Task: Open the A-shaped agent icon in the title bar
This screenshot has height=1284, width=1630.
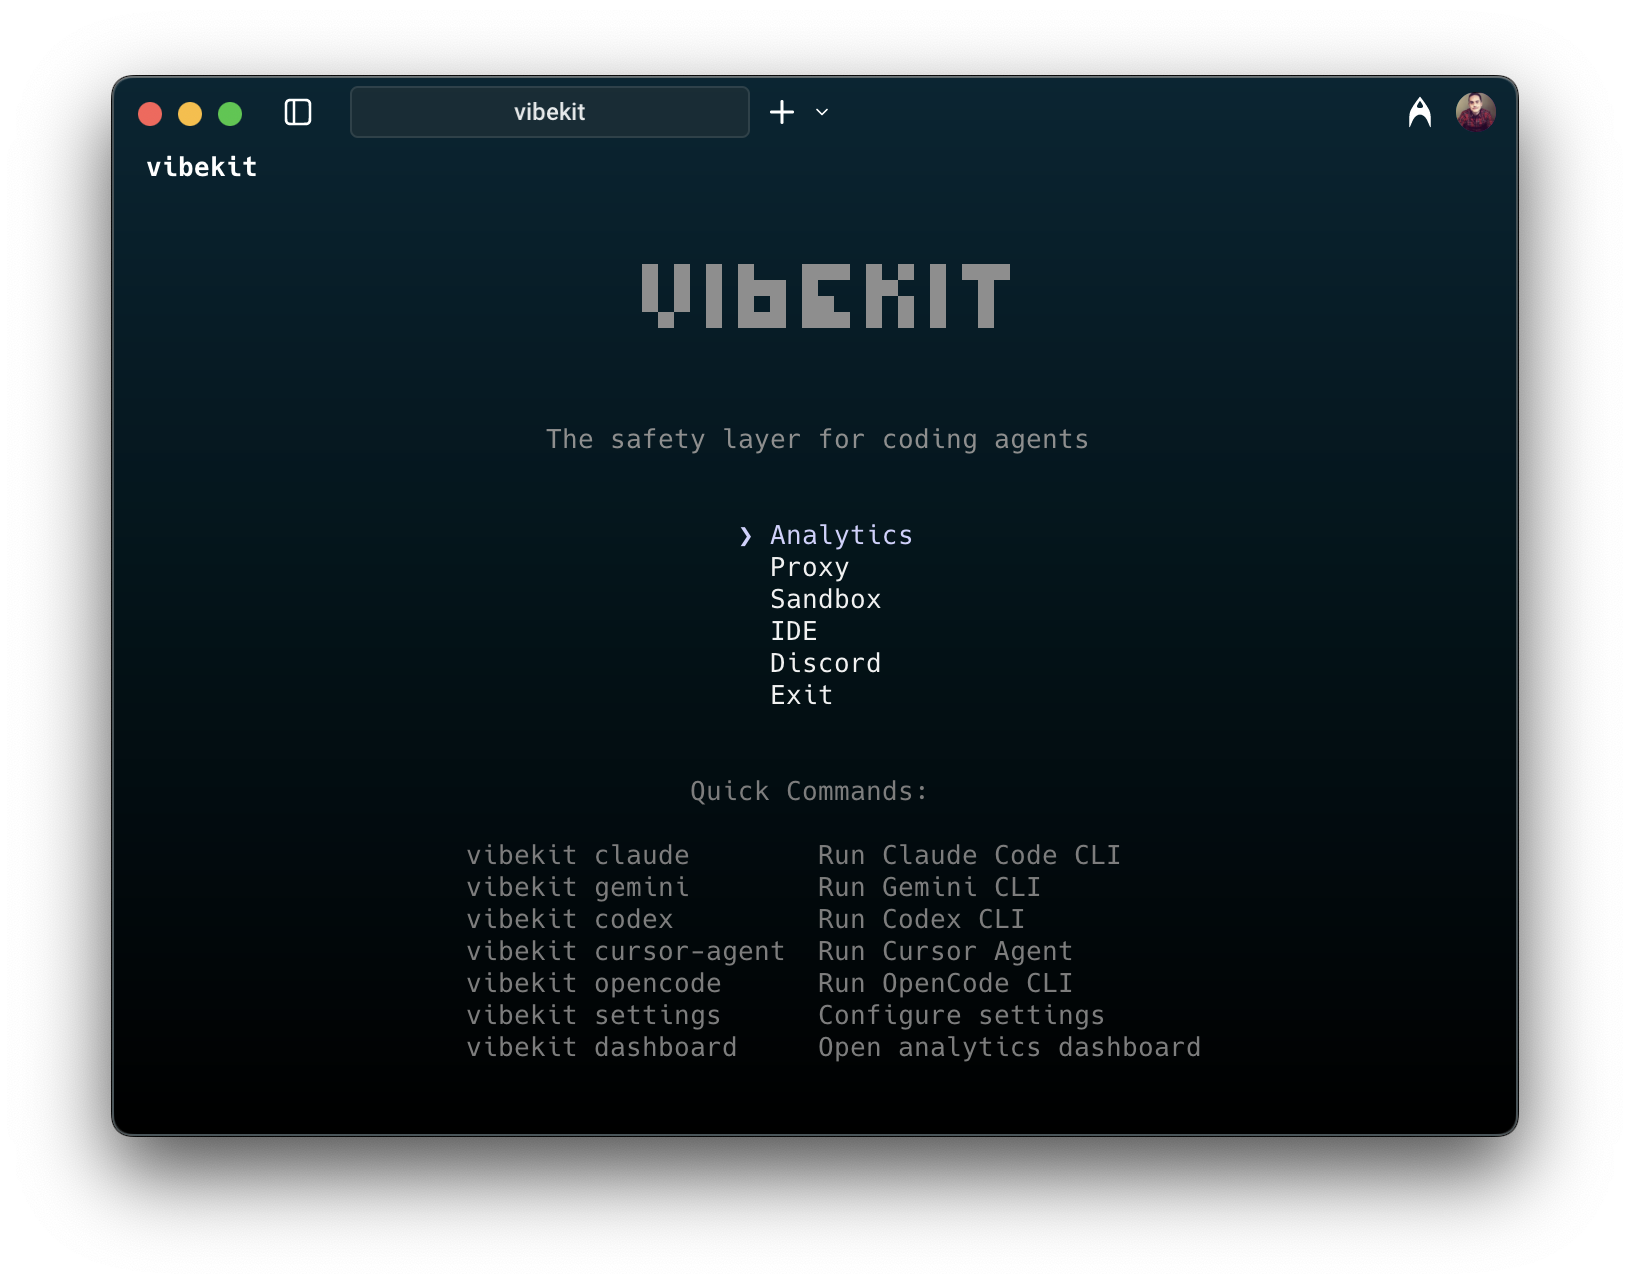Action: (1419, 112)
